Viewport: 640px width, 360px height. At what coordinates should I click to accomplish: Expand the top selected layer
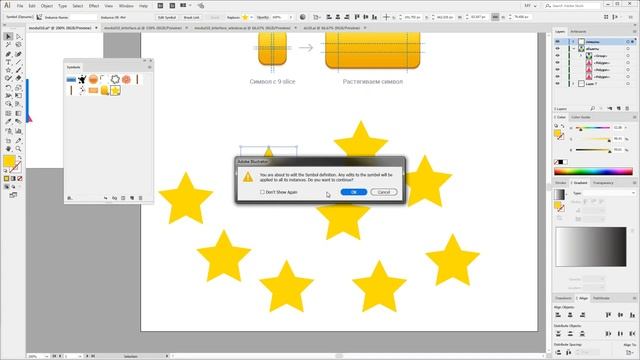573,42
